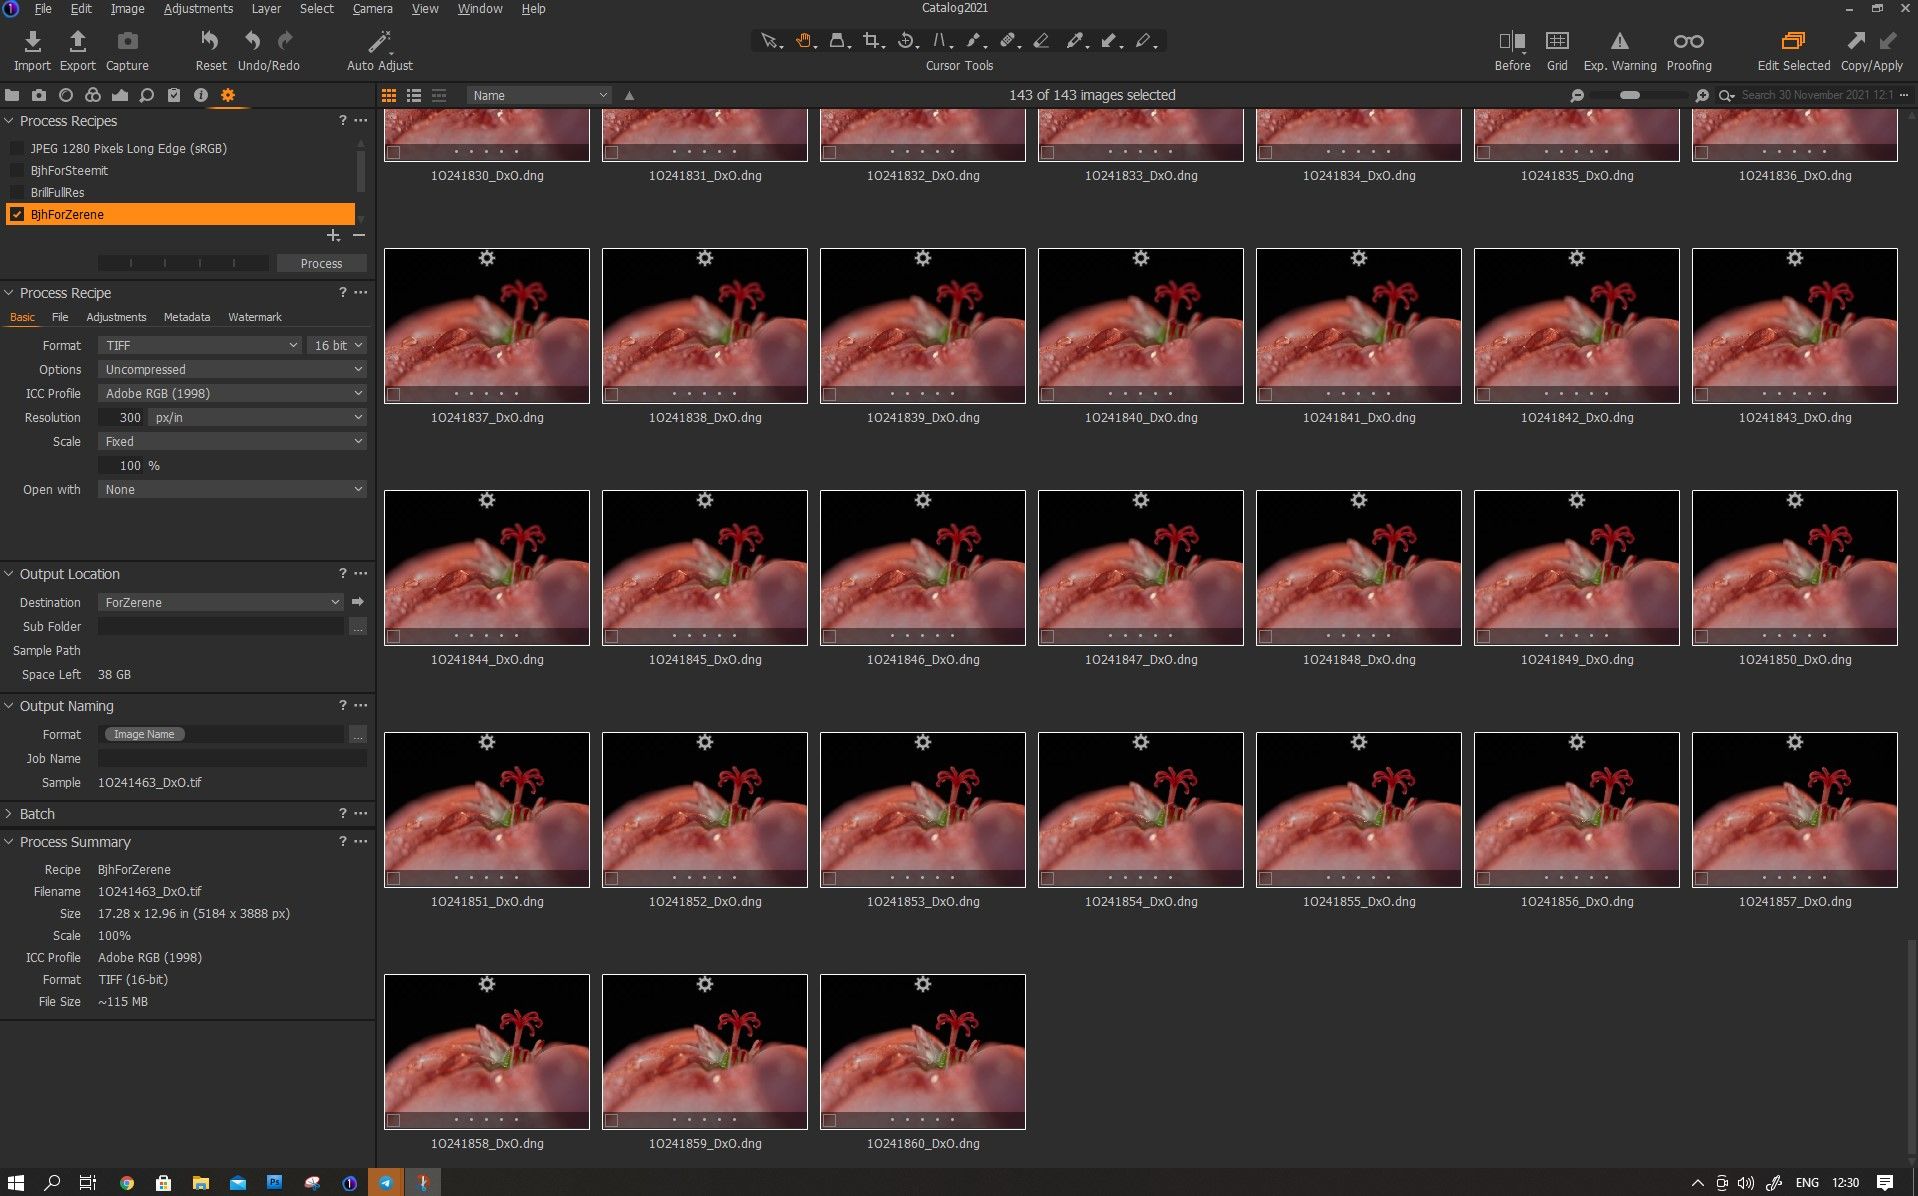This screenshot has height=1196, width=1918.
Task: Switch to the Watermark recipe tab
Action: coord(254,317)
